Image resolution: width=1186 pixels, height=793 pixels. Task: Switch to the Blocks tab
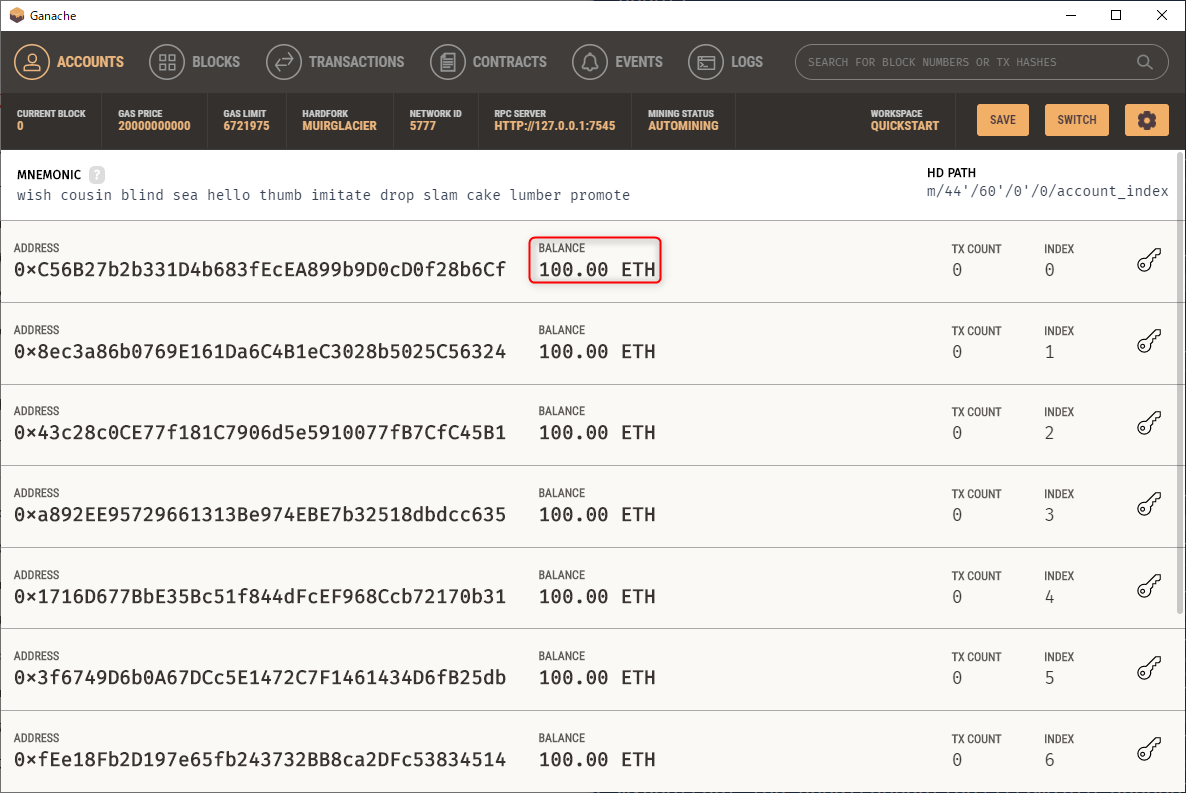[x=195, y=62]
